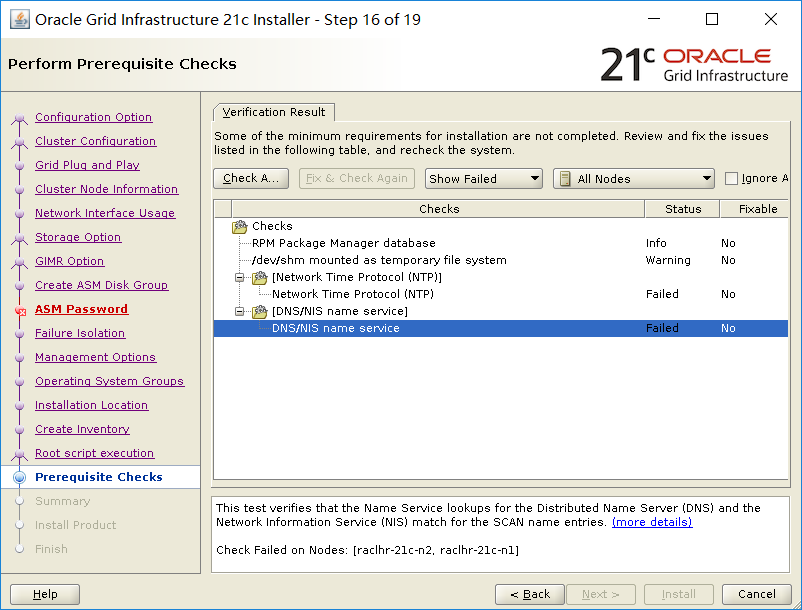The image size is (802, 610).
Task: Select the Checks root tree node
Action: (272, 226)
